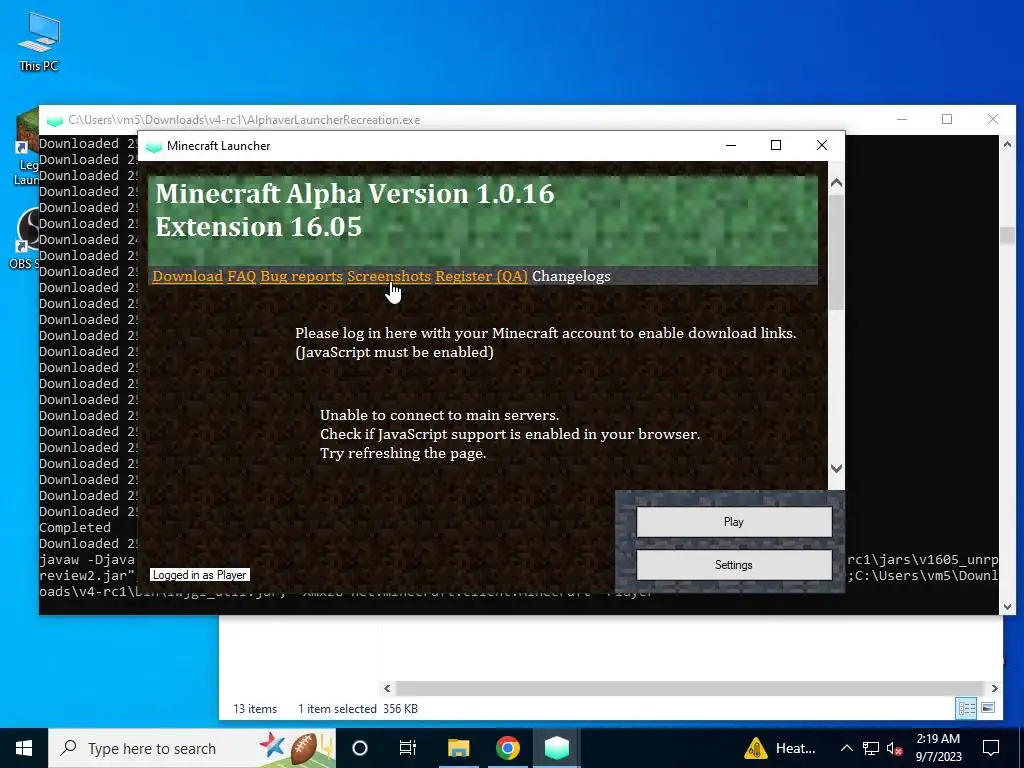Open the Register (QA) link
Screen dimensions: 1024x768
(481, 276)
